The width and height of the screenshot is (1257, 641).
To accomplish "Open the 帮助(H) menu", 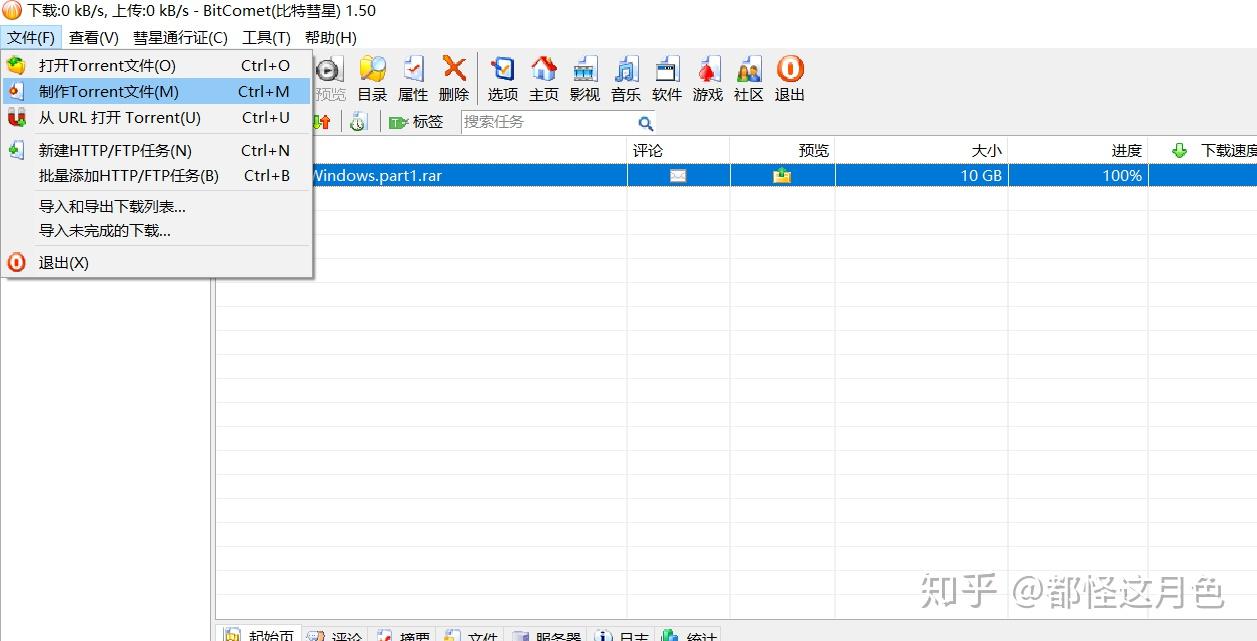I will (x=331, y=38).
